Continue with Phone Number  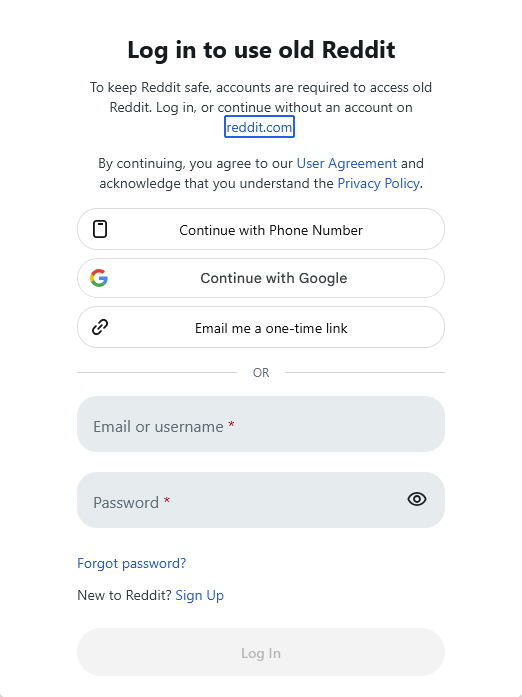point(261,229)
